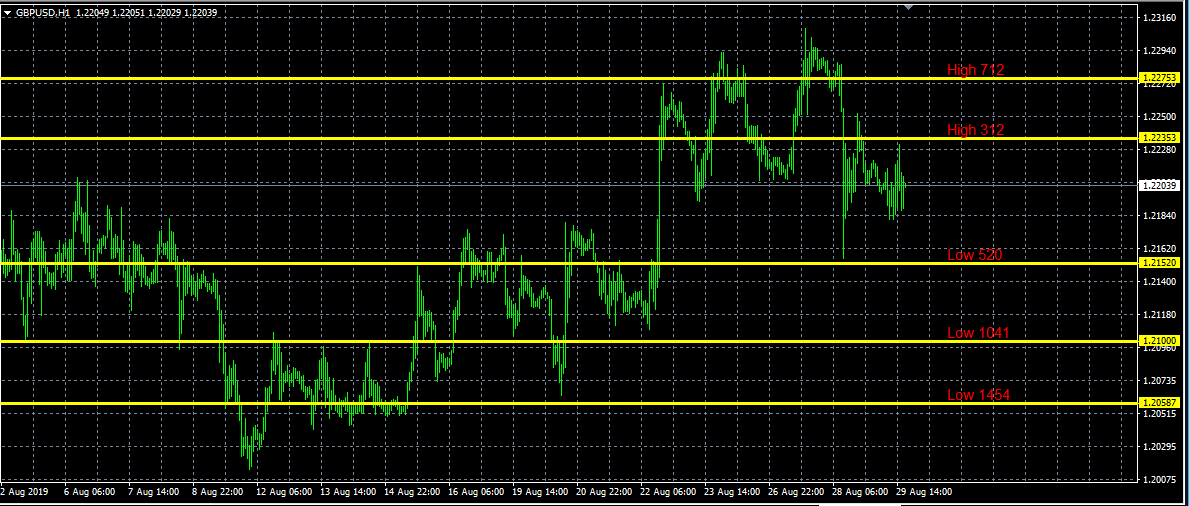
Task: Click the yellow 1.22753 price tag on axis
Action: [1159, 78]
